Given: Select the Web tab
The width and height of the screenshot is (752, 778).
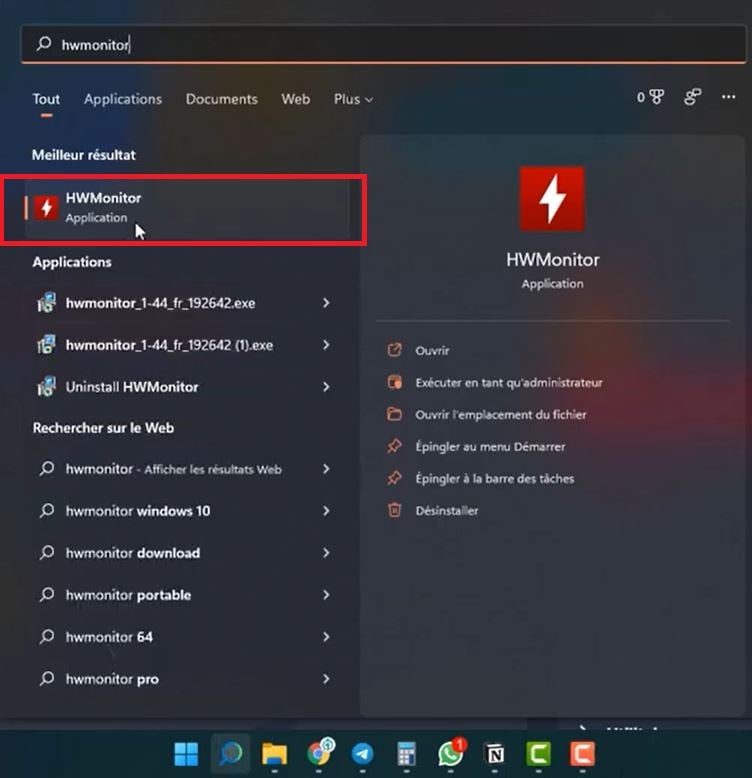Looking at the screenshot, I should 296,99.
